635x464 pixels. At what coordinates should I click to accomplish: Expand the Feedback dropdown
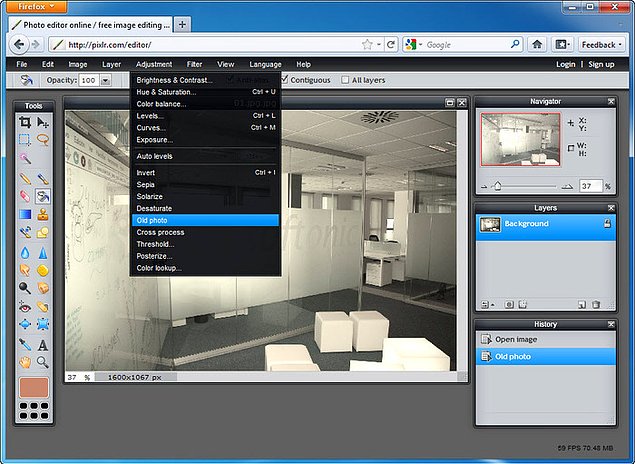(601, 45)
